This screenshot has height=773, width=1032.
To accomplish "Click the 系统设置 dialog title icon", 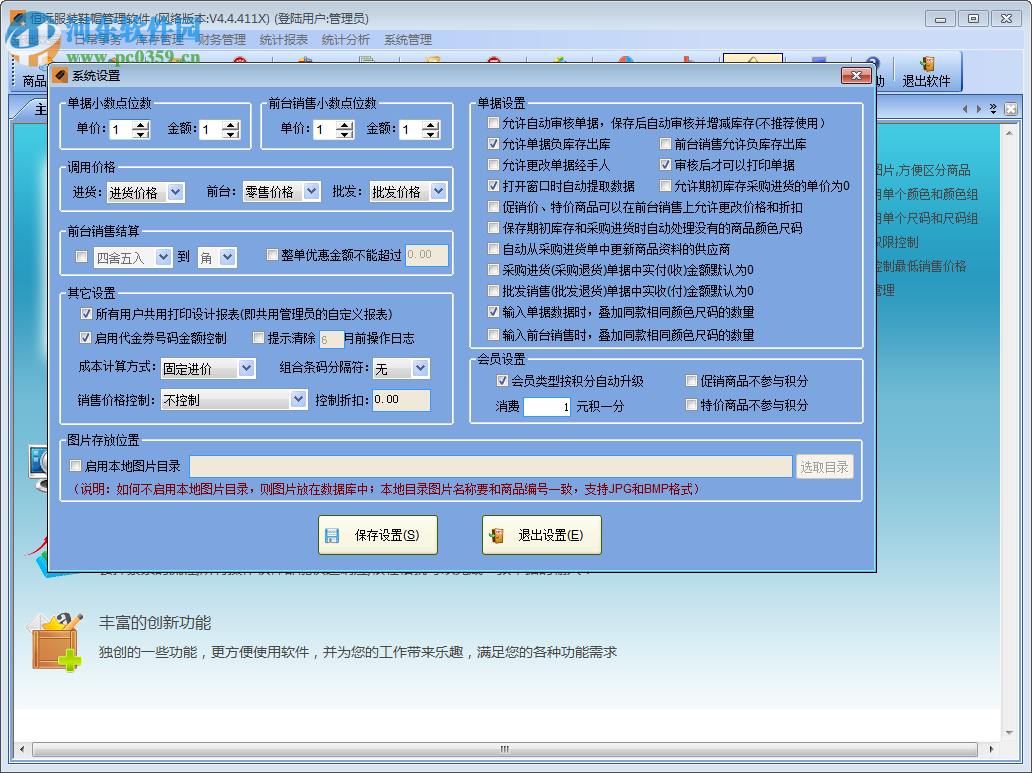I will point(61,76).
